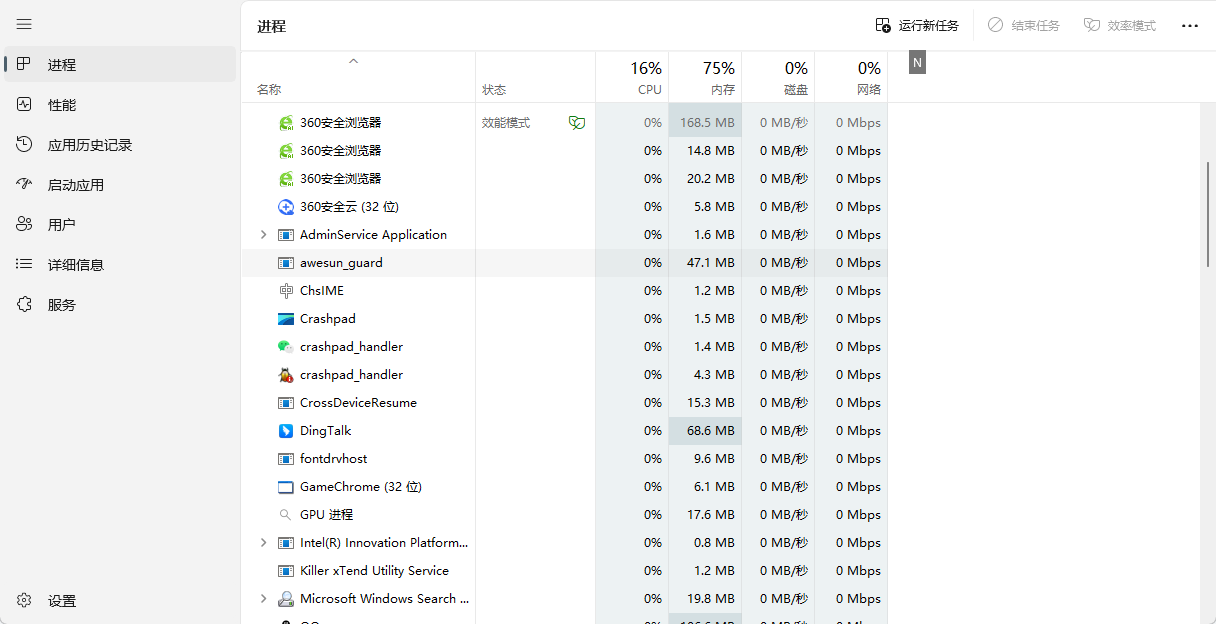1216x624 pixels.
Task: Go to 启动应用 startup apps
Action: (x=75, y=185)
